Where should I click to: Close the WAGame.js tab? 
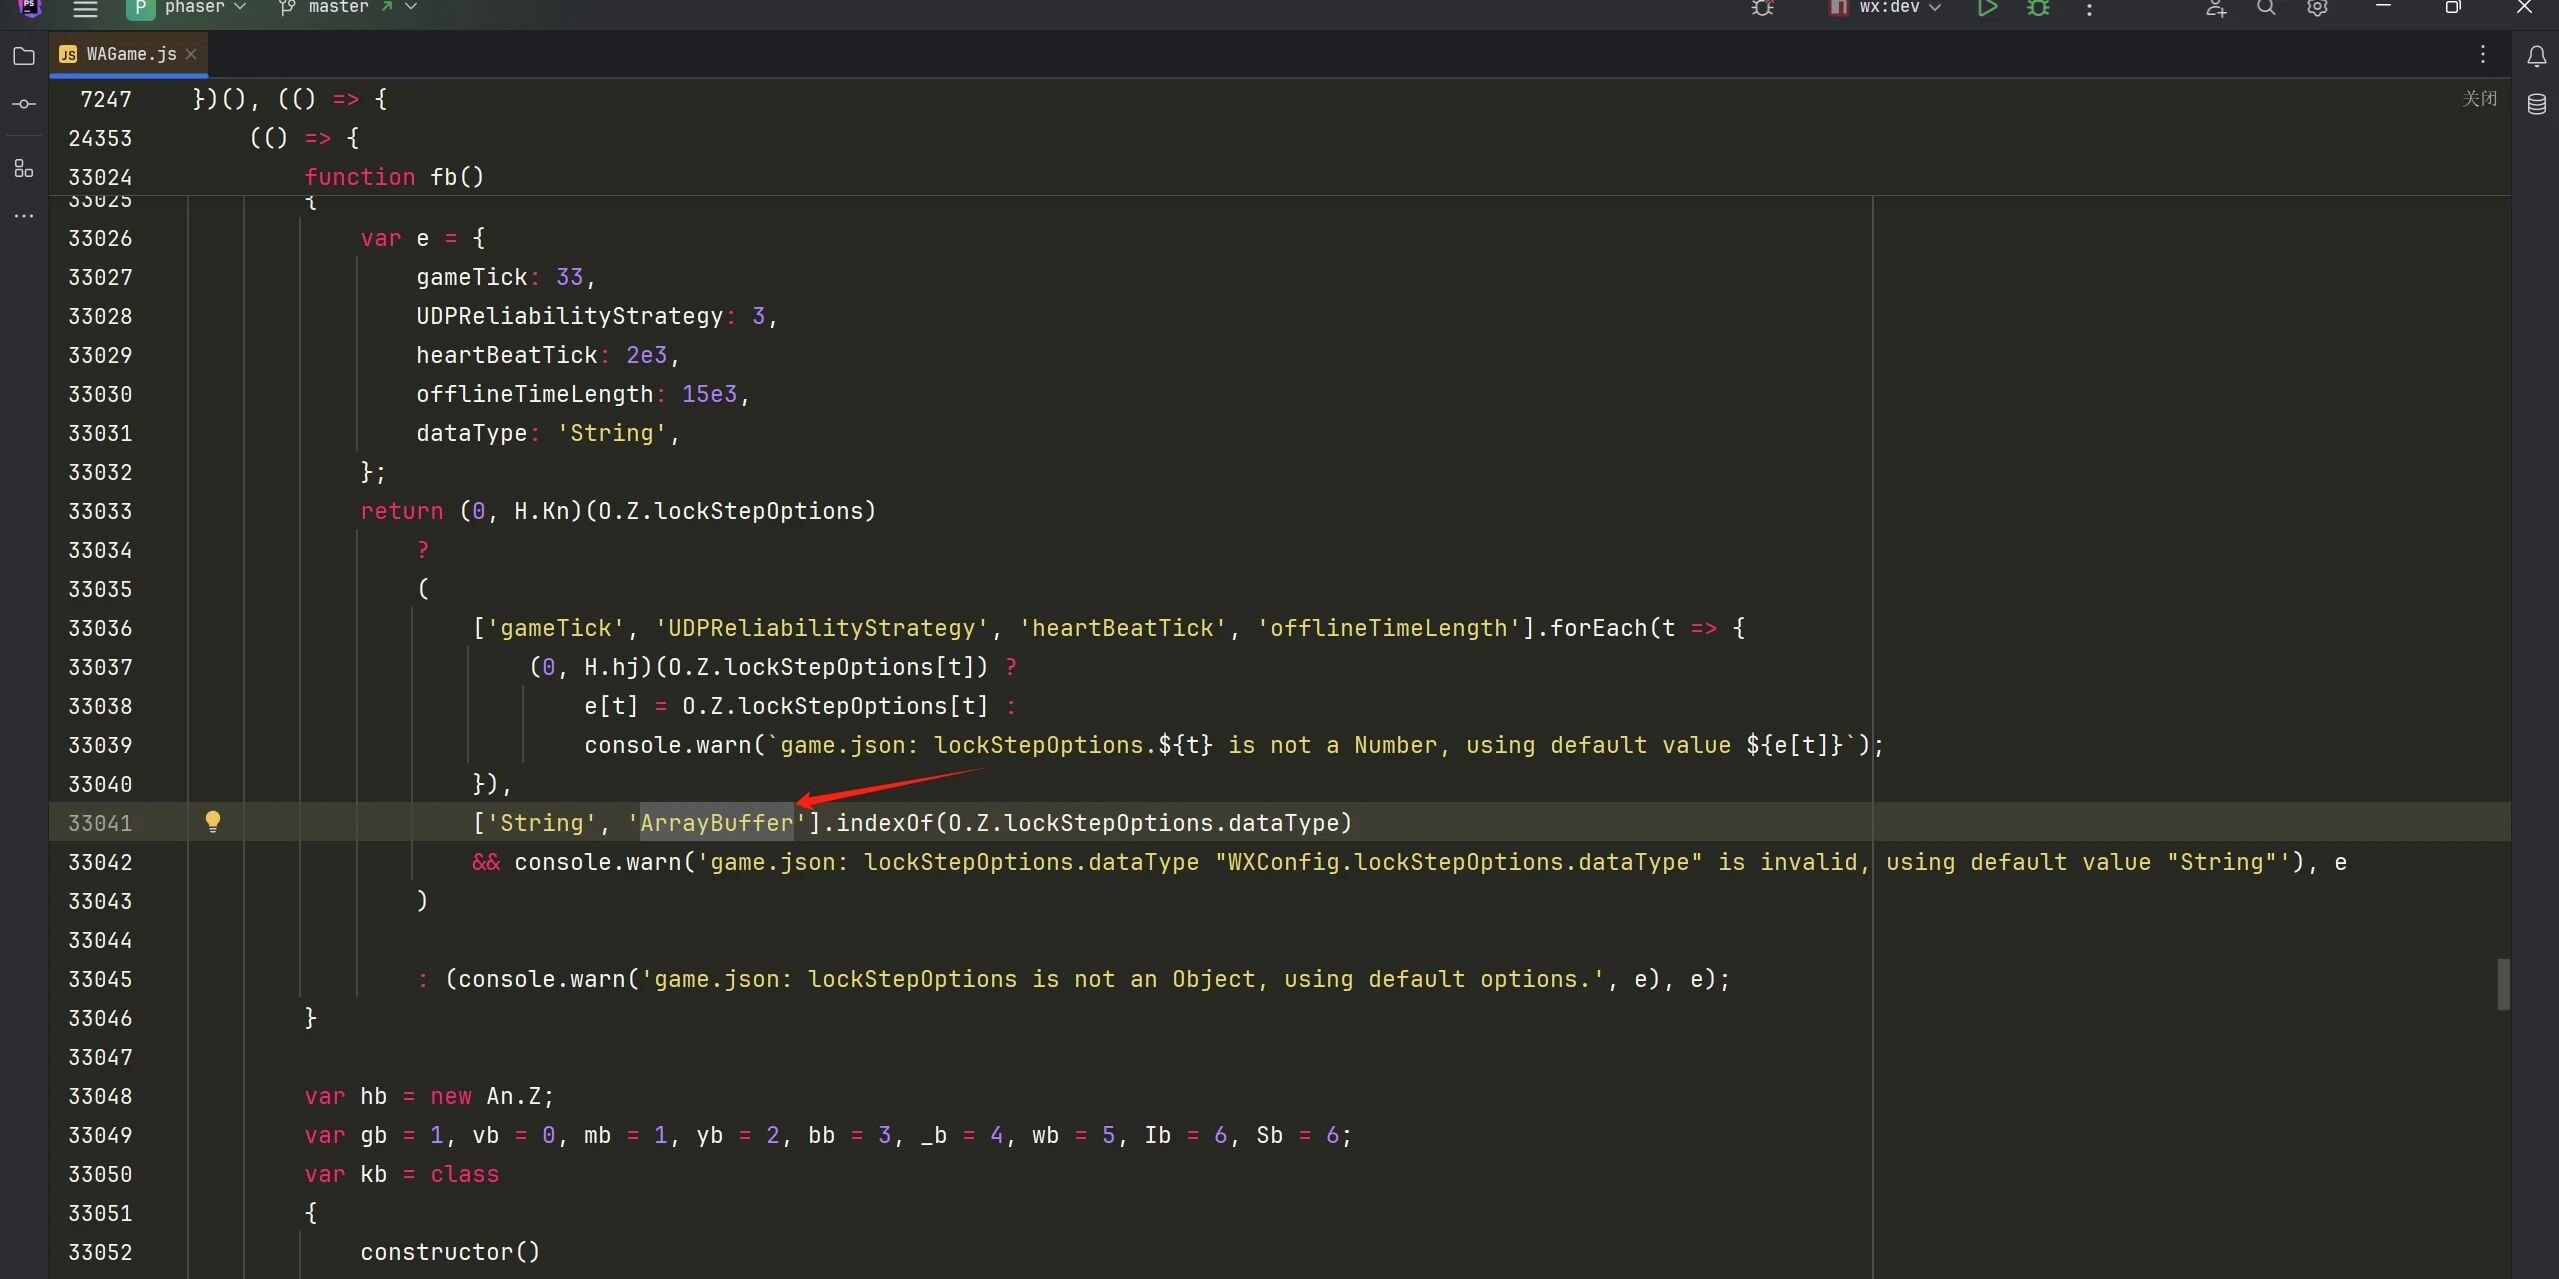tap(191, 54)
